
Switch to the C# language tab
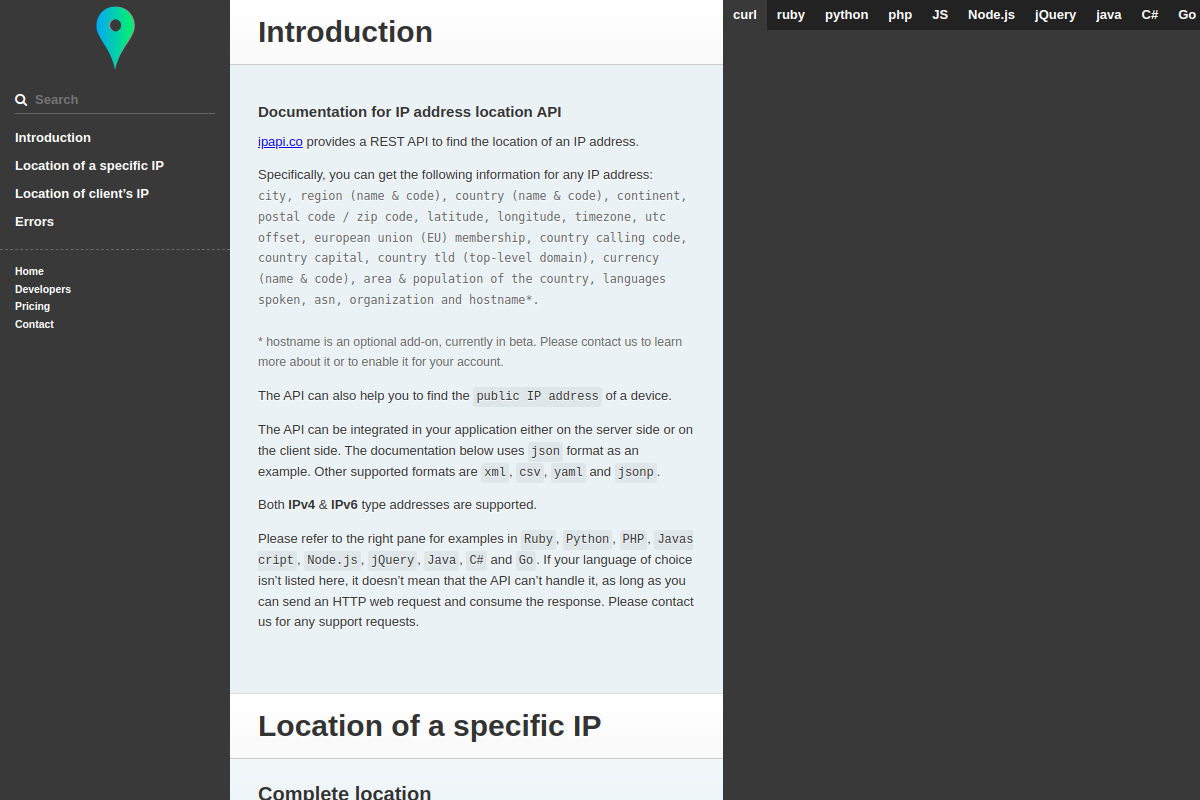click(1150, 15)
